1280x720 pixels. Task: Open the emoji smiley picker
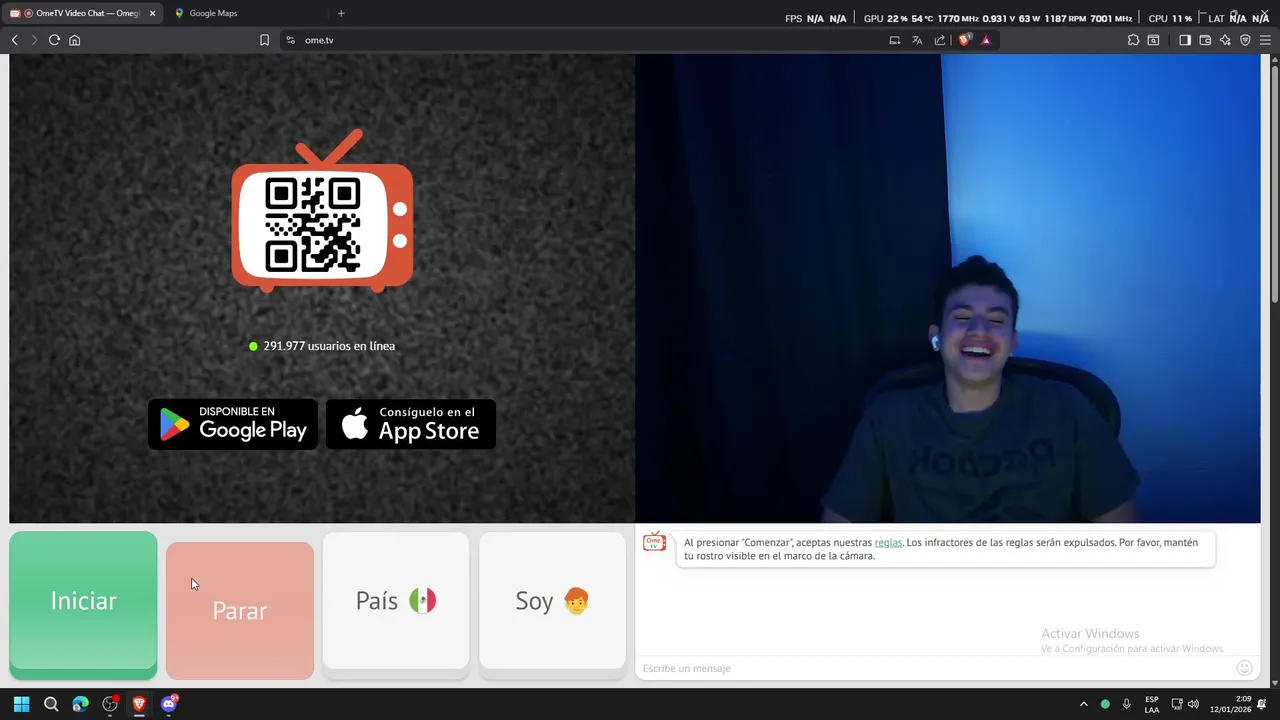tap(1244, 668)
